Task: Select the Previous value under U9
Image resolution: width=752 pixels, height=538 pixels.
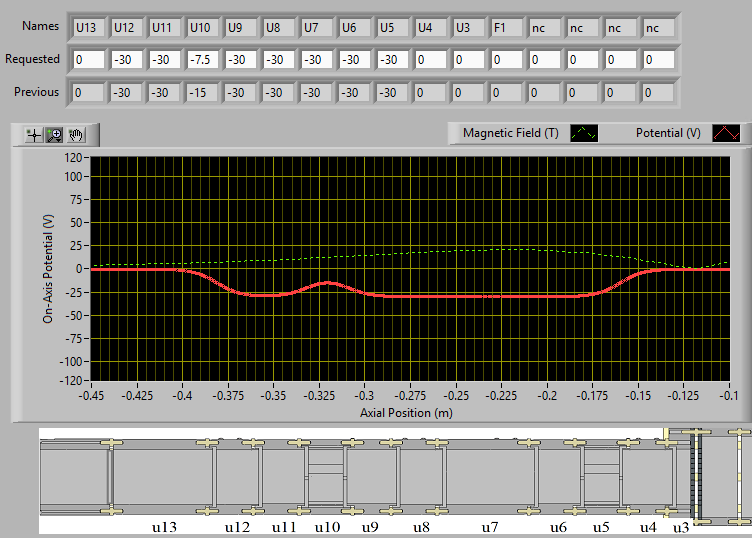Action: (240, 93)
